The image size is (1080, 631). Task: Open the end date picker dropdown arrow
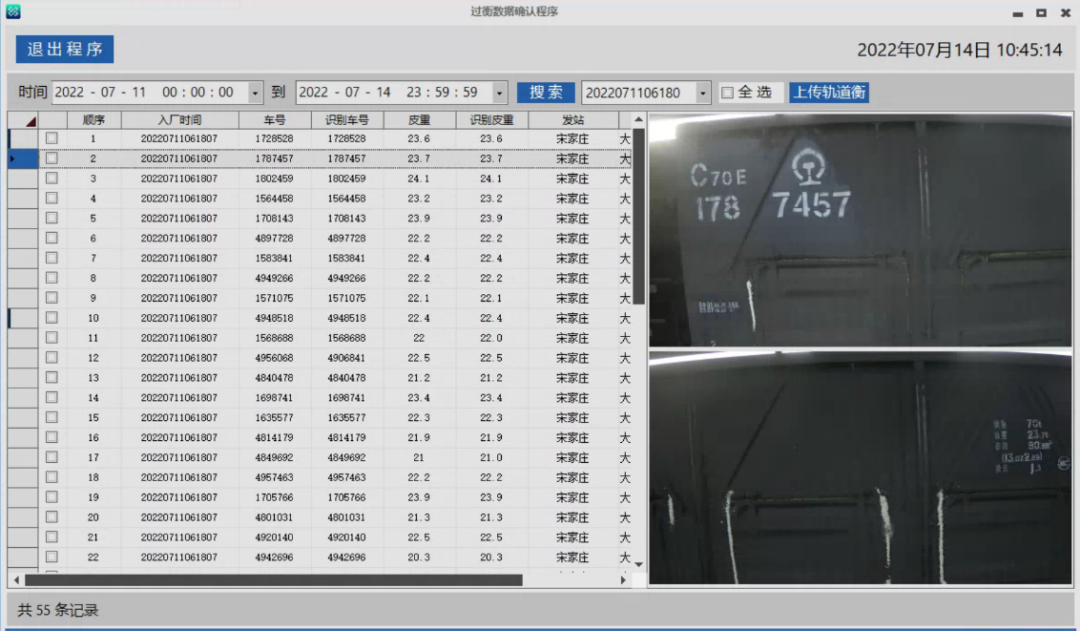pyautogui.click(x=499, y=92)
